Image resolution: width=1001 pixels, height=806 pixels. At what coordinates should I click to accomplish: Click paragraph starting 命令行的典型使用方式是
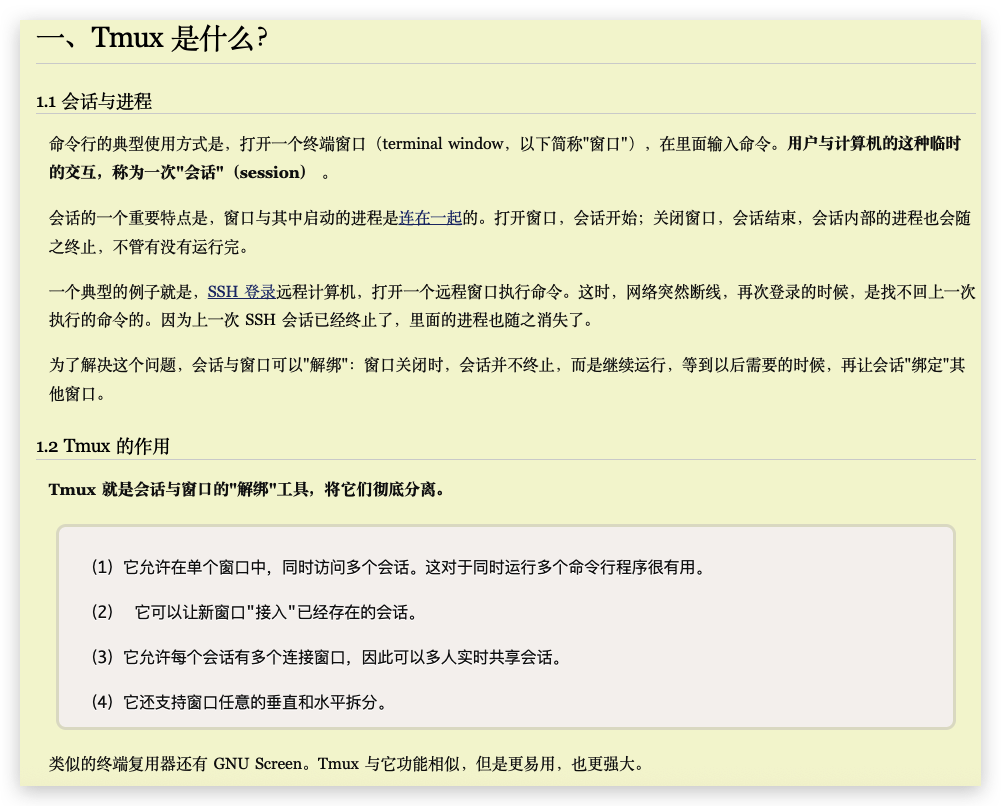(505, 158)
